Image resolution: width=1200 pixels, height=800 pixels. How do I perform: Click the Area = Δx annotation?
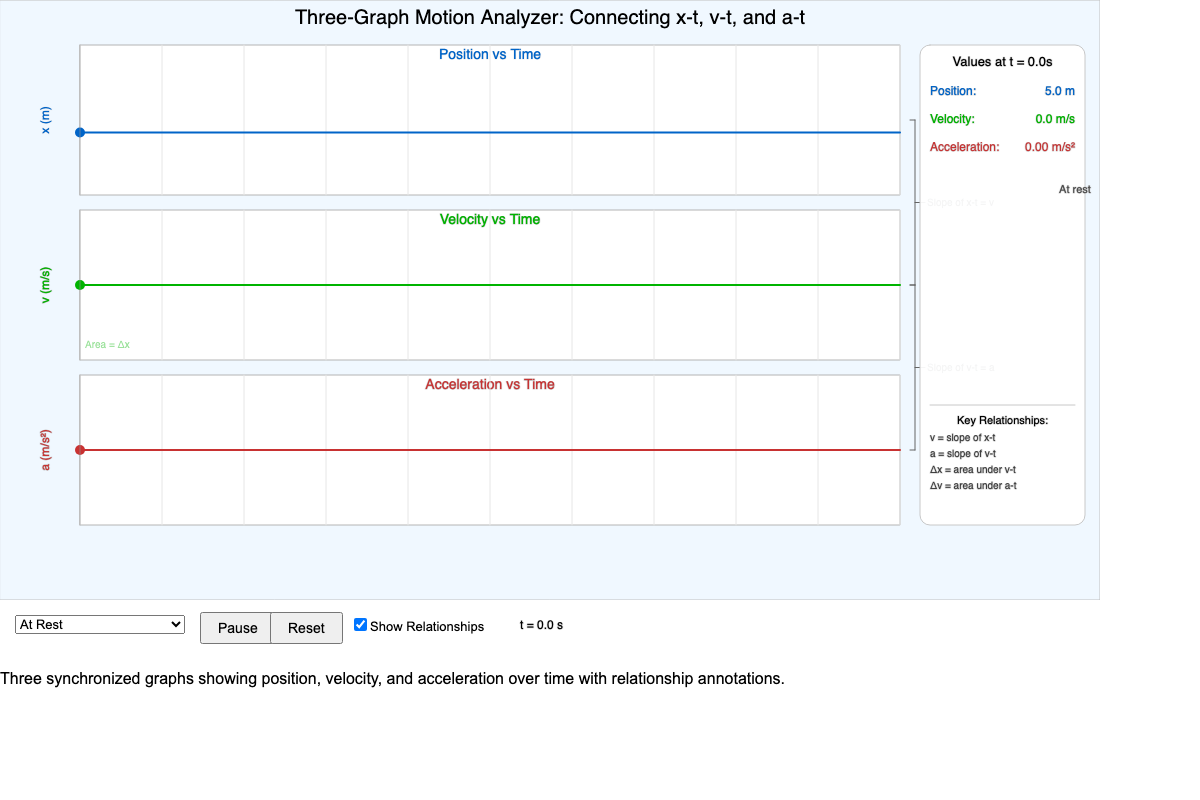point(108,344)
